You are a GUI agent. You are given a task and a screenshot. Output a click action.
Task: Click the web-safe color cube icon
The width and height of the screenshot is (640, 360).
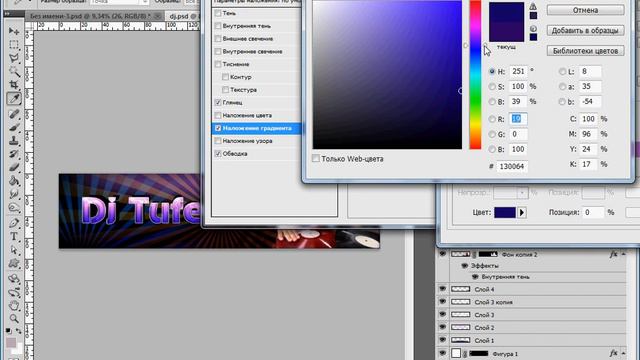pos(533,29)
